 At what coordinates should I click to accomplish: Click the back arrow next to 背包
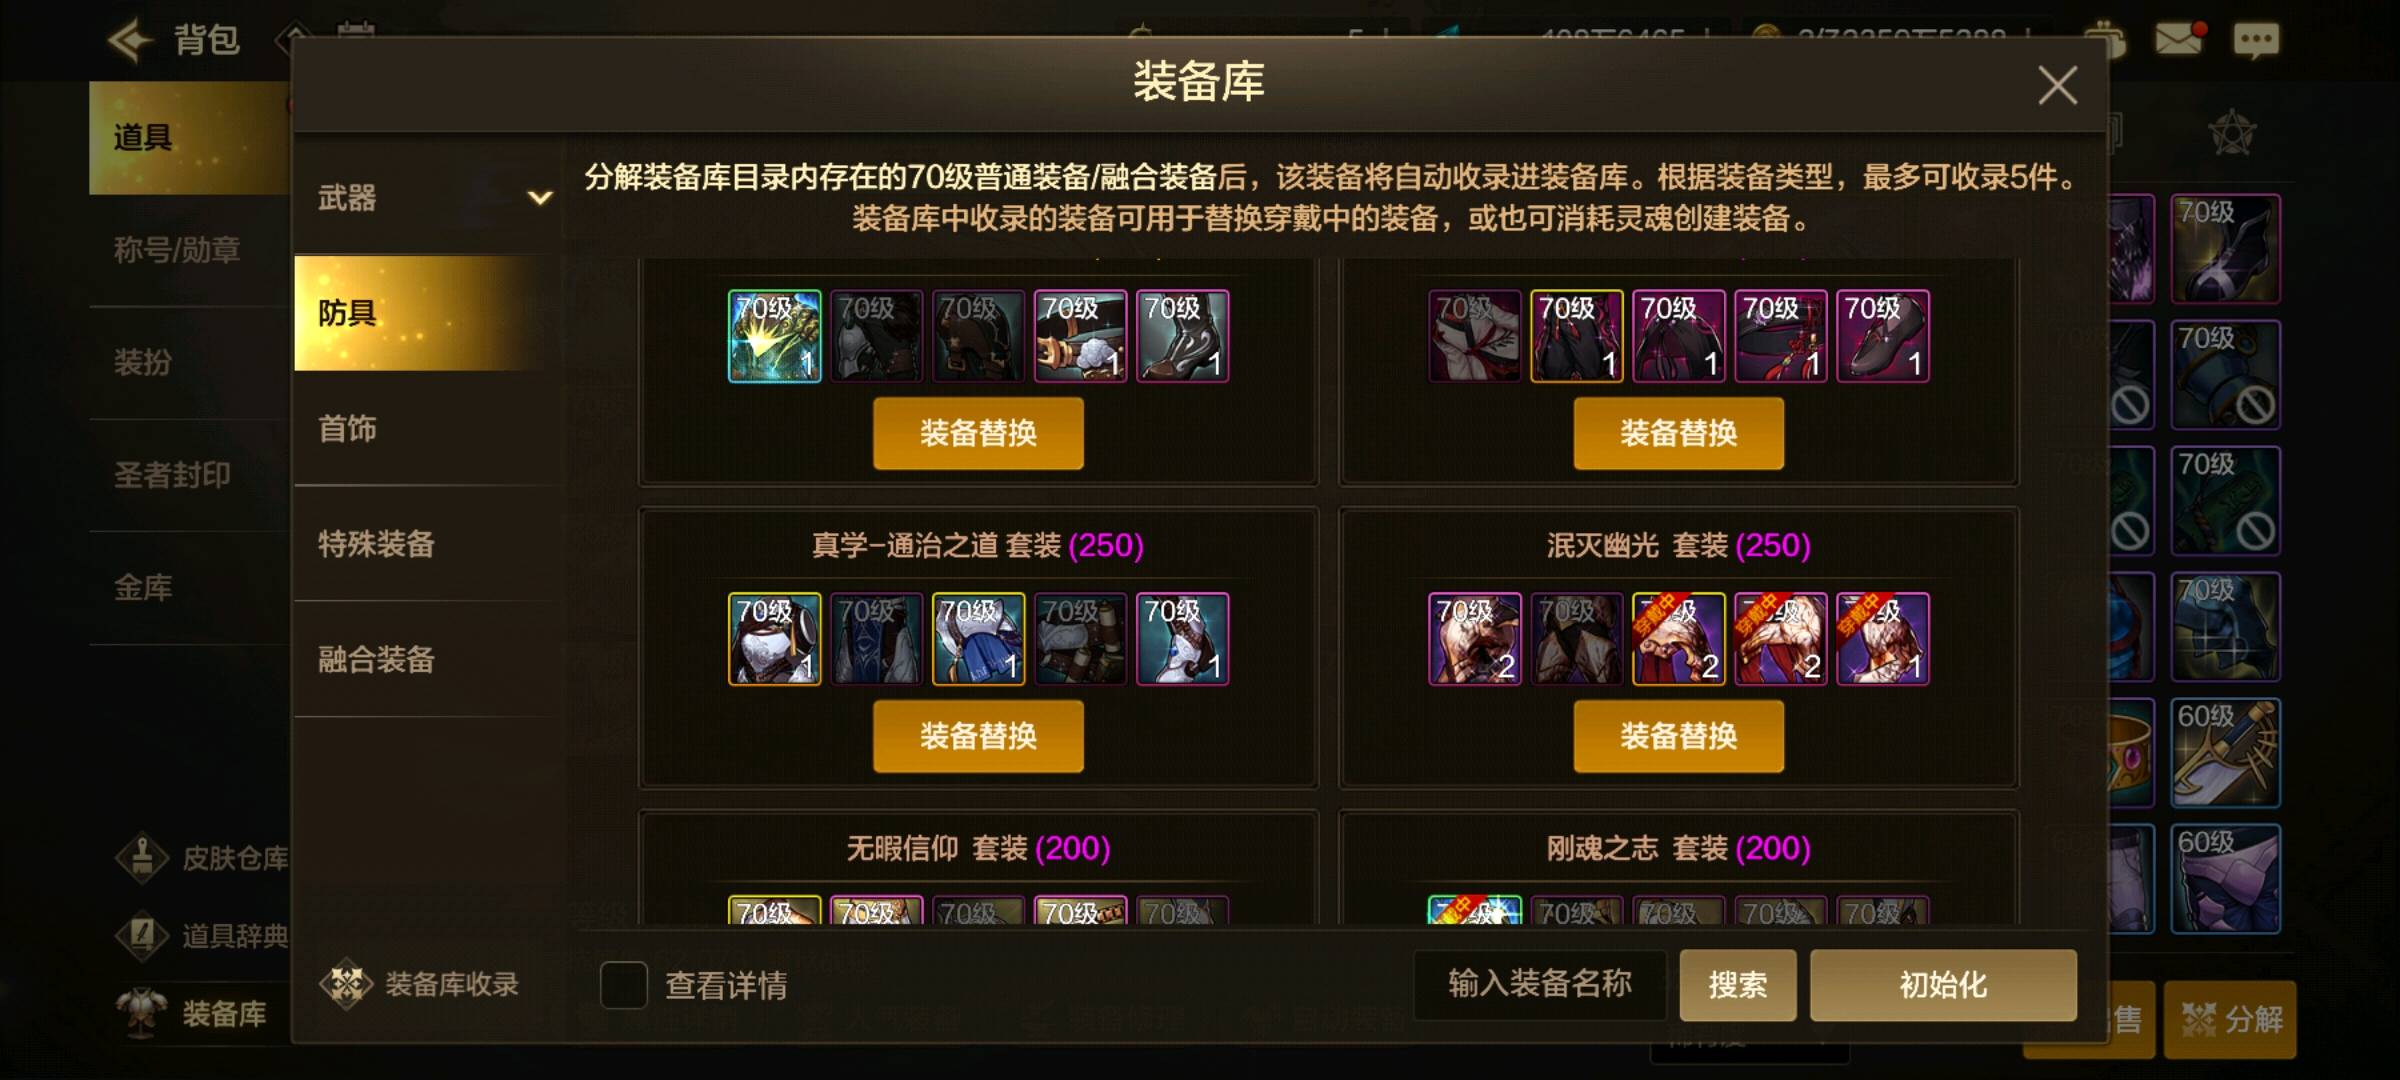click(129, 41)
